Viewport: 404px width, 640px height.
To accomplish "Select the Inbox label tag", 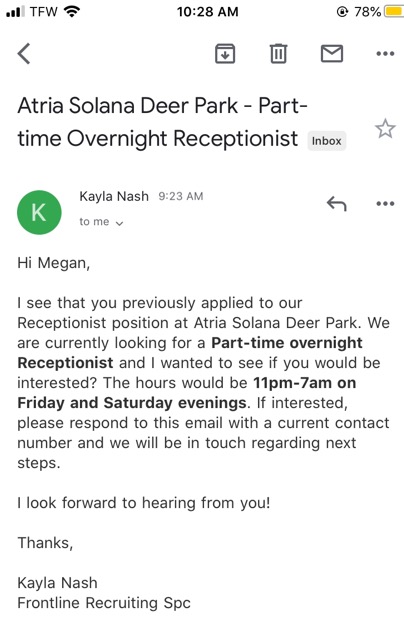I will 326,141.
